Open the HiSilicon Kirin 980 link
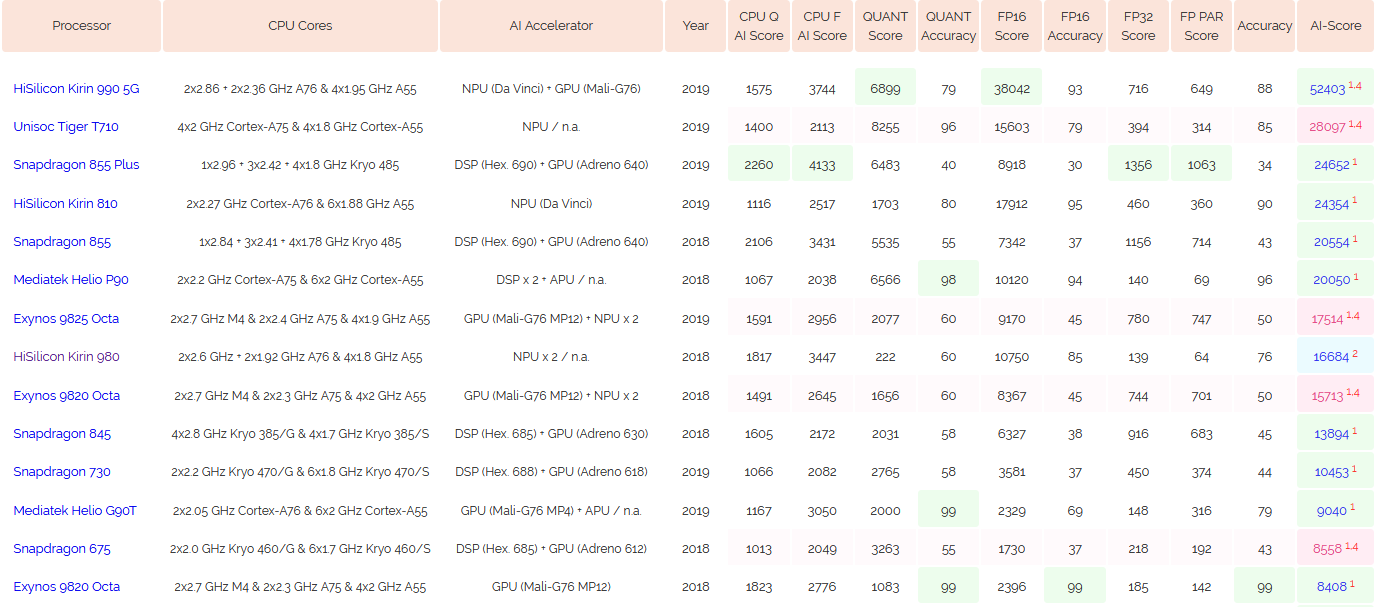 click(66, 357)
